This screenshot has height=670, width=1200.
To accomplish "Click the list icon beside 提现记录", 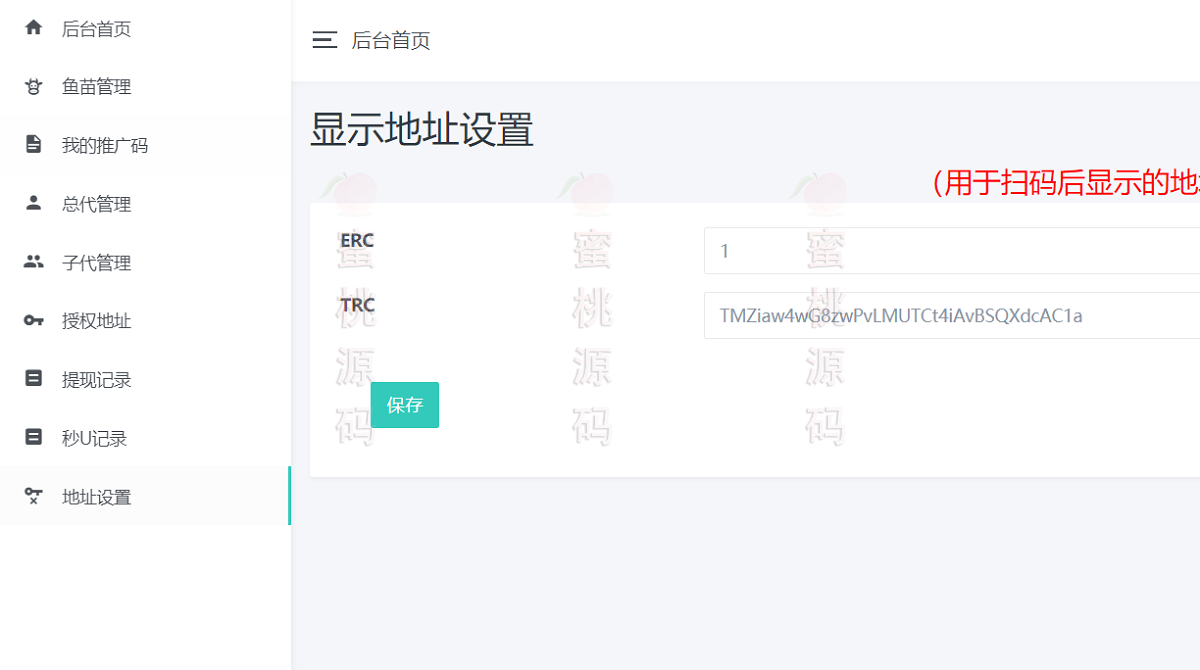I will click(33, 379).
